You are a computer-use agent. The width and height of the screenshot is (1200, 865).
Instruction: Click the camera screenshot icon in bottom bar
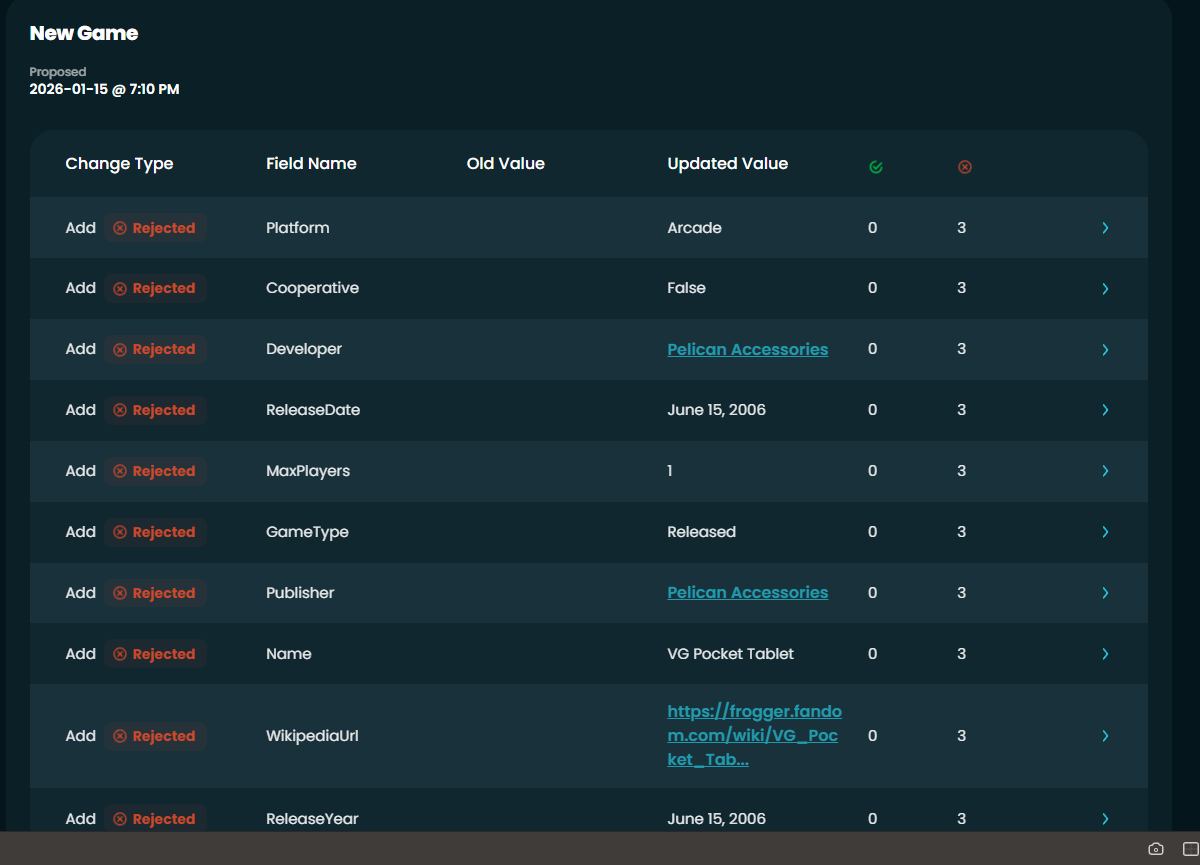click(x=1156, y=849)
